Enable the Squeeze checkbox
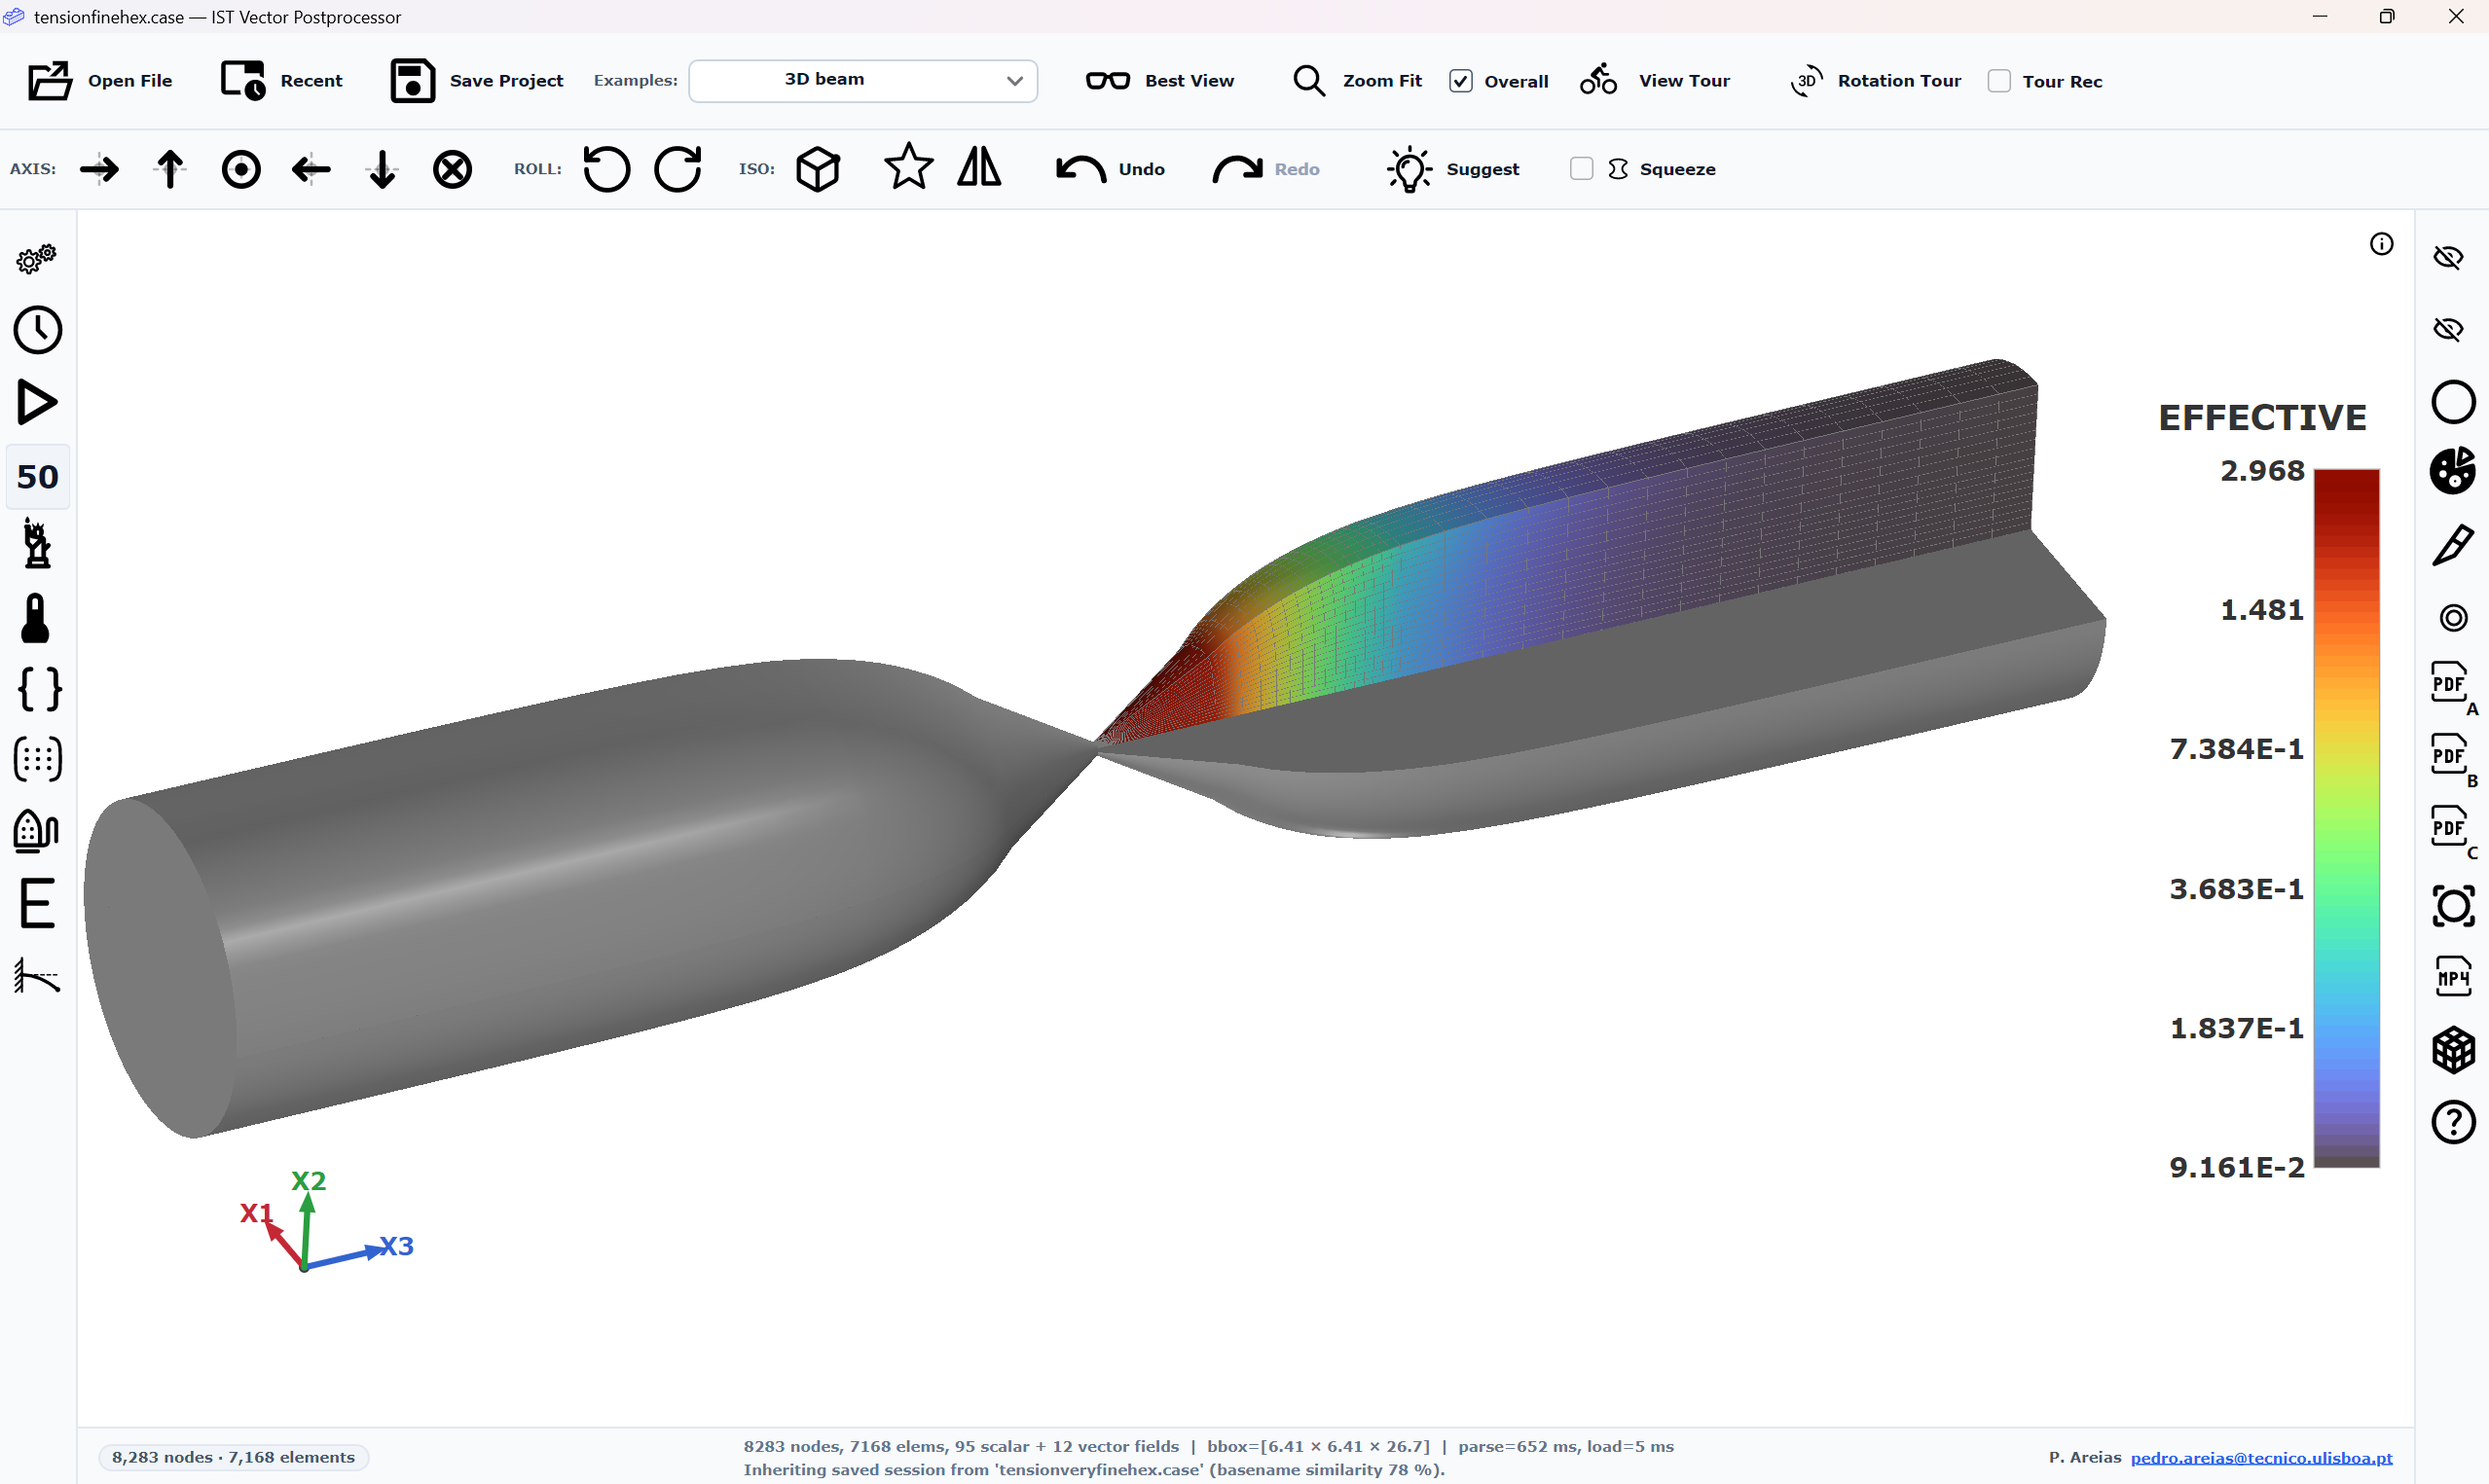 tap(1581, 169)
